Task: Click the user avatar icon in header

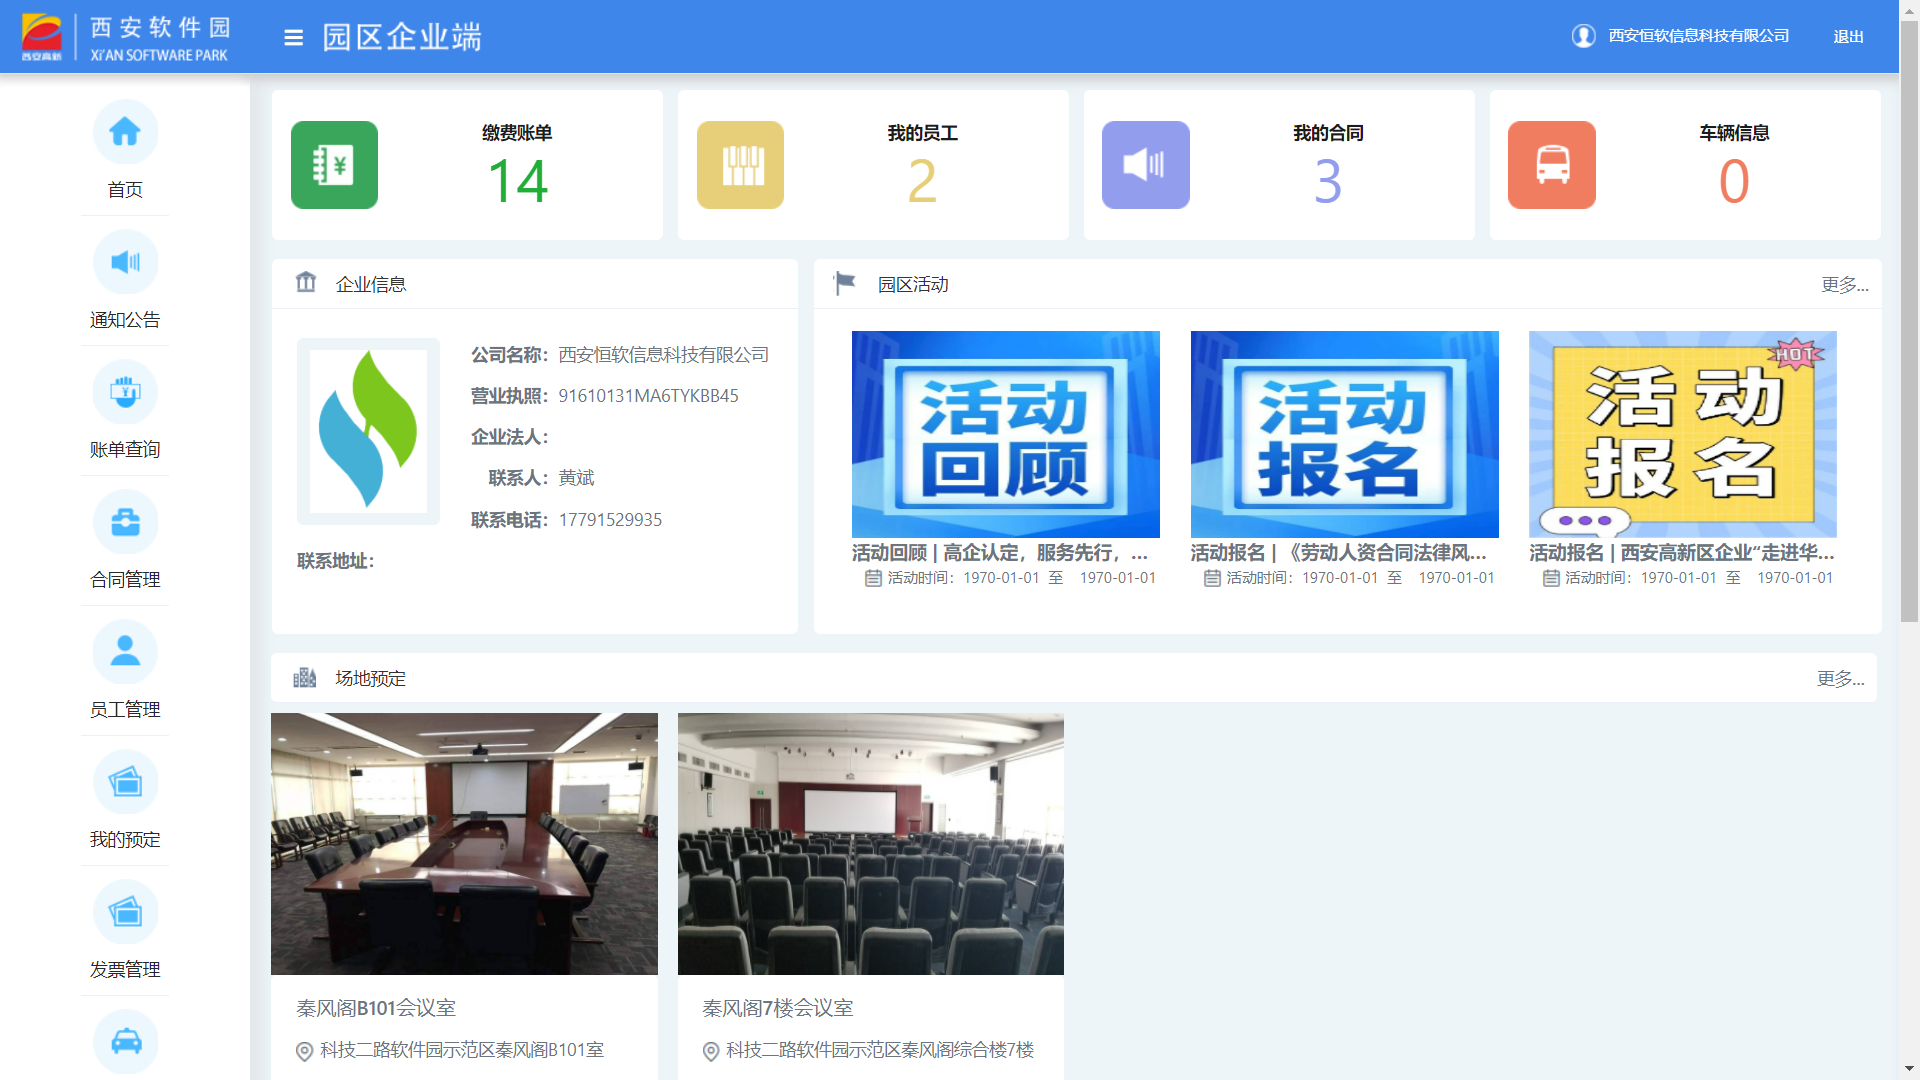Action: tap(1583, 36)
